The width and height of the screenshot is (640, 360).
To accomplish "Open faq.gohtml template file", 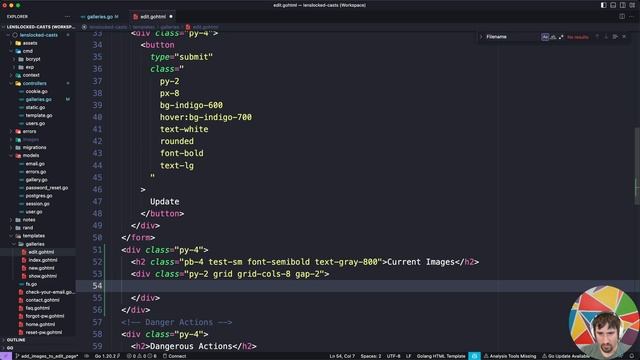I will click(x=38, y=308).
